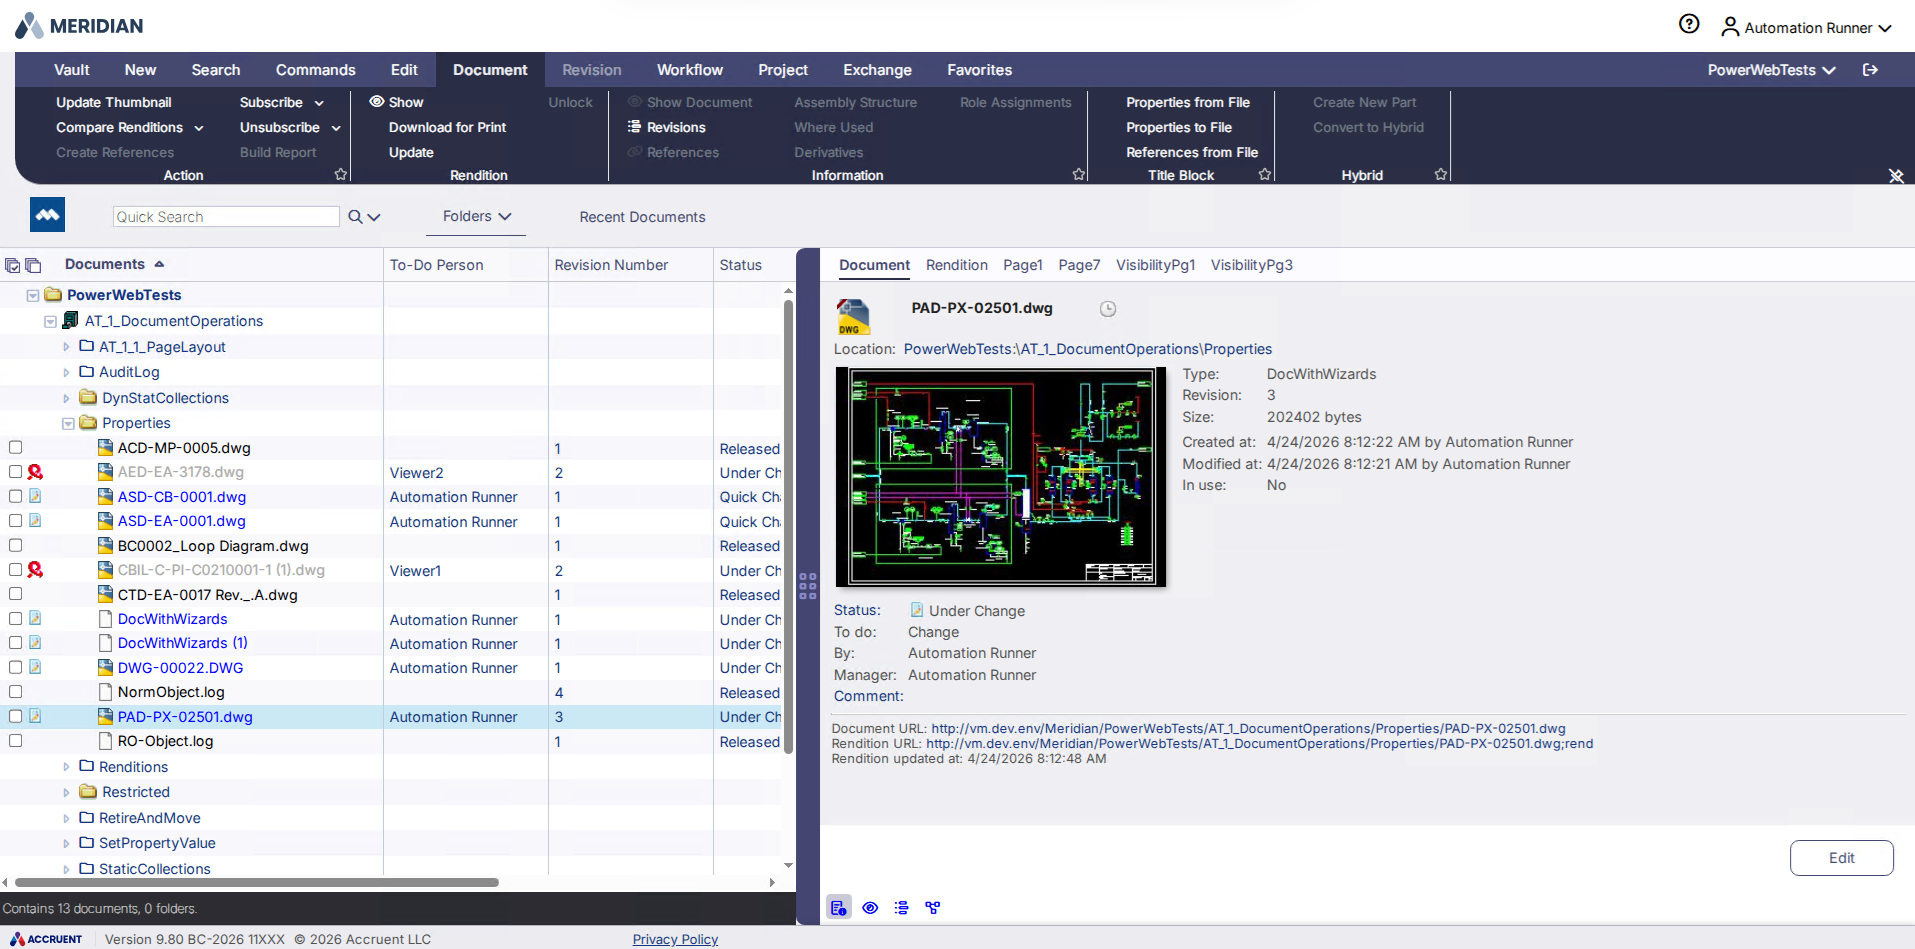Close the ribbon with the X icon
1915x949 pixels.
point(1896,176)
